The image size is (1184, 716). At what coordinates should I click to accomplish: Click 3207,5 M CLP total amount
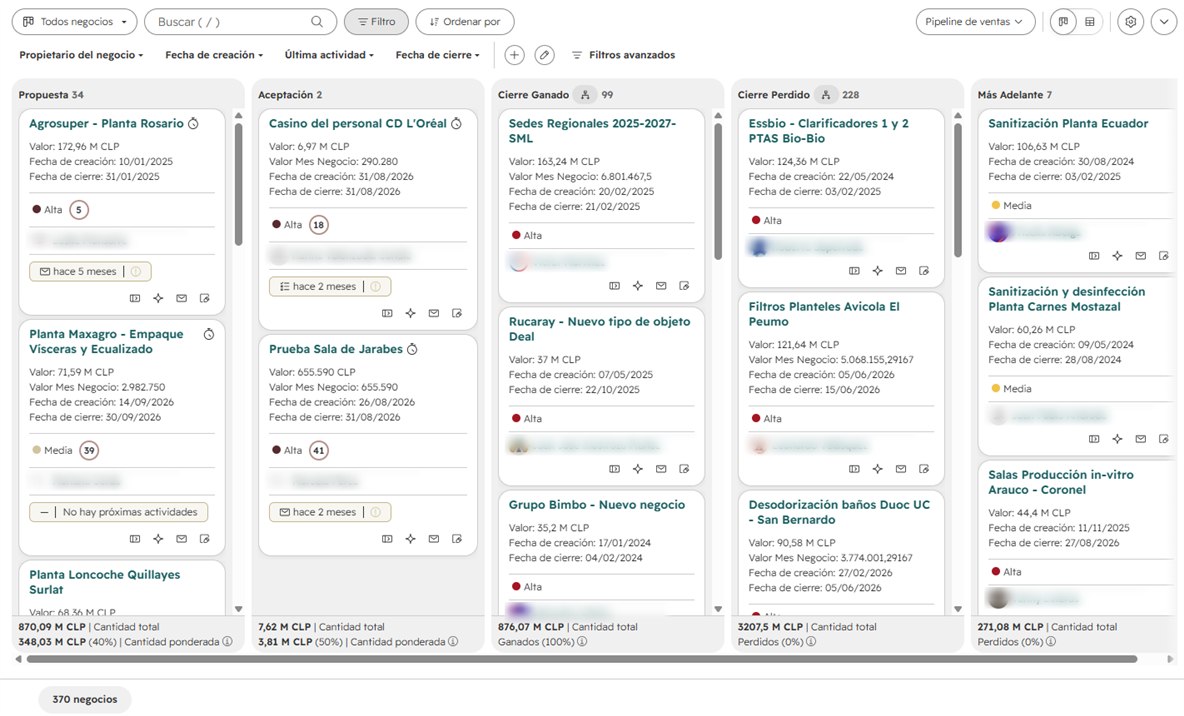[770, 627]
